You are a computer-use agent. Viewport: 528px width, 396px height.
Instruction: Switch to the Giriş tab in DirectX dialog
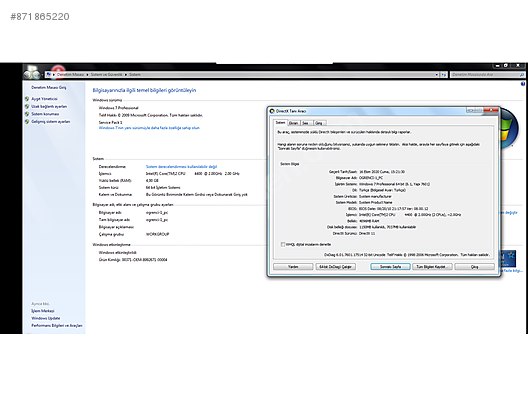[x=319, y=123]
